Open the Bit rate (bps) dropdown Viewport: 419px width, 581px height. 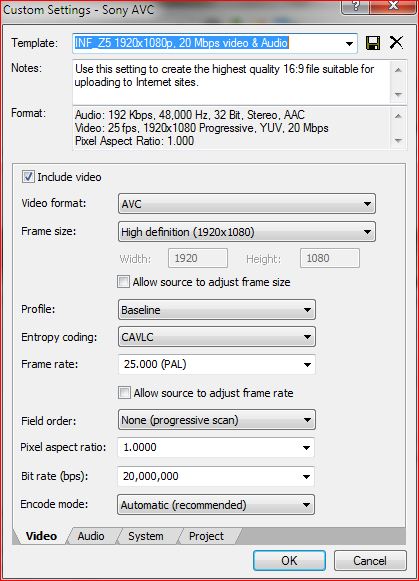(x=216, y=476)
